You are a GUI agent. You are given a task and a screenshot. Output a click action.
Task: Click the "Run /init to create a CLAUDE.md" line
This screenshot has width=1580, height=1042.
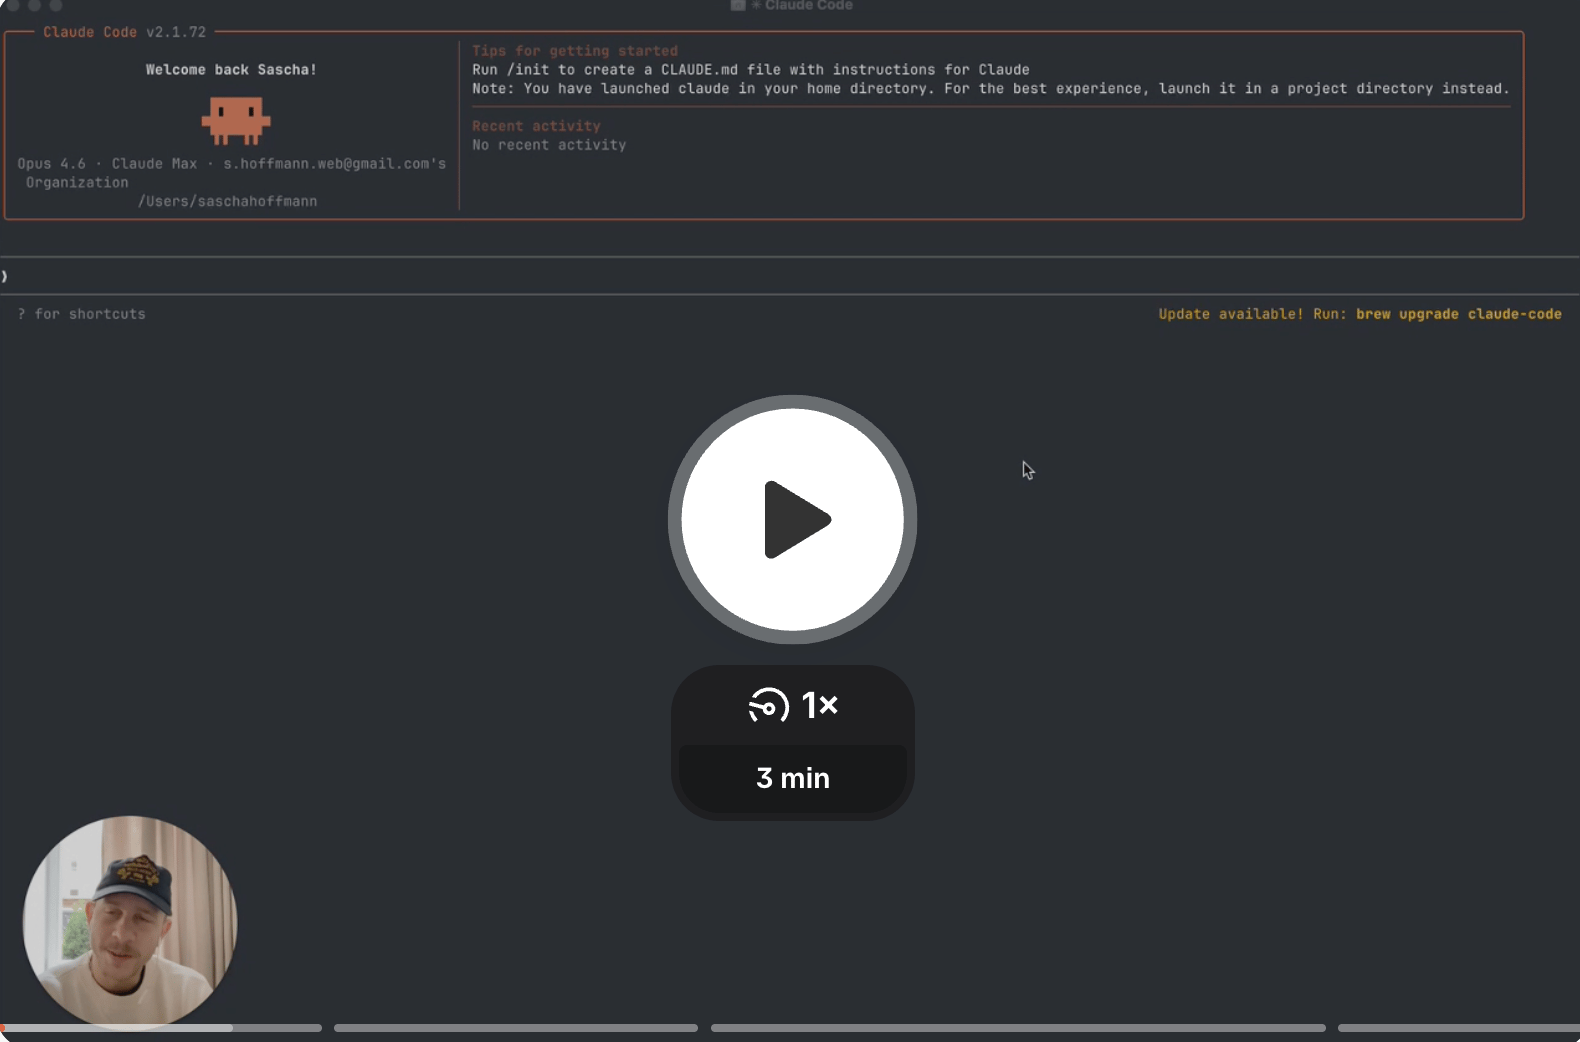point(751,70)
